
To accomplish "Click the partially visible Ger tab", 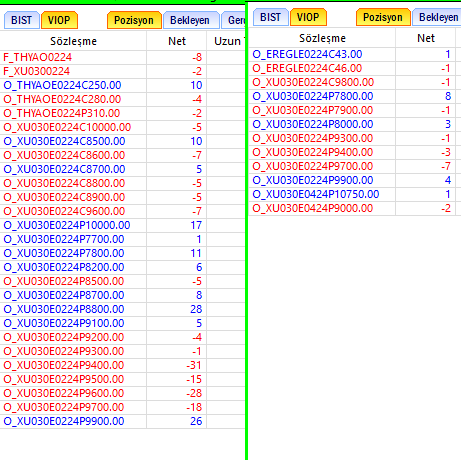I will [x=233, y=20].
